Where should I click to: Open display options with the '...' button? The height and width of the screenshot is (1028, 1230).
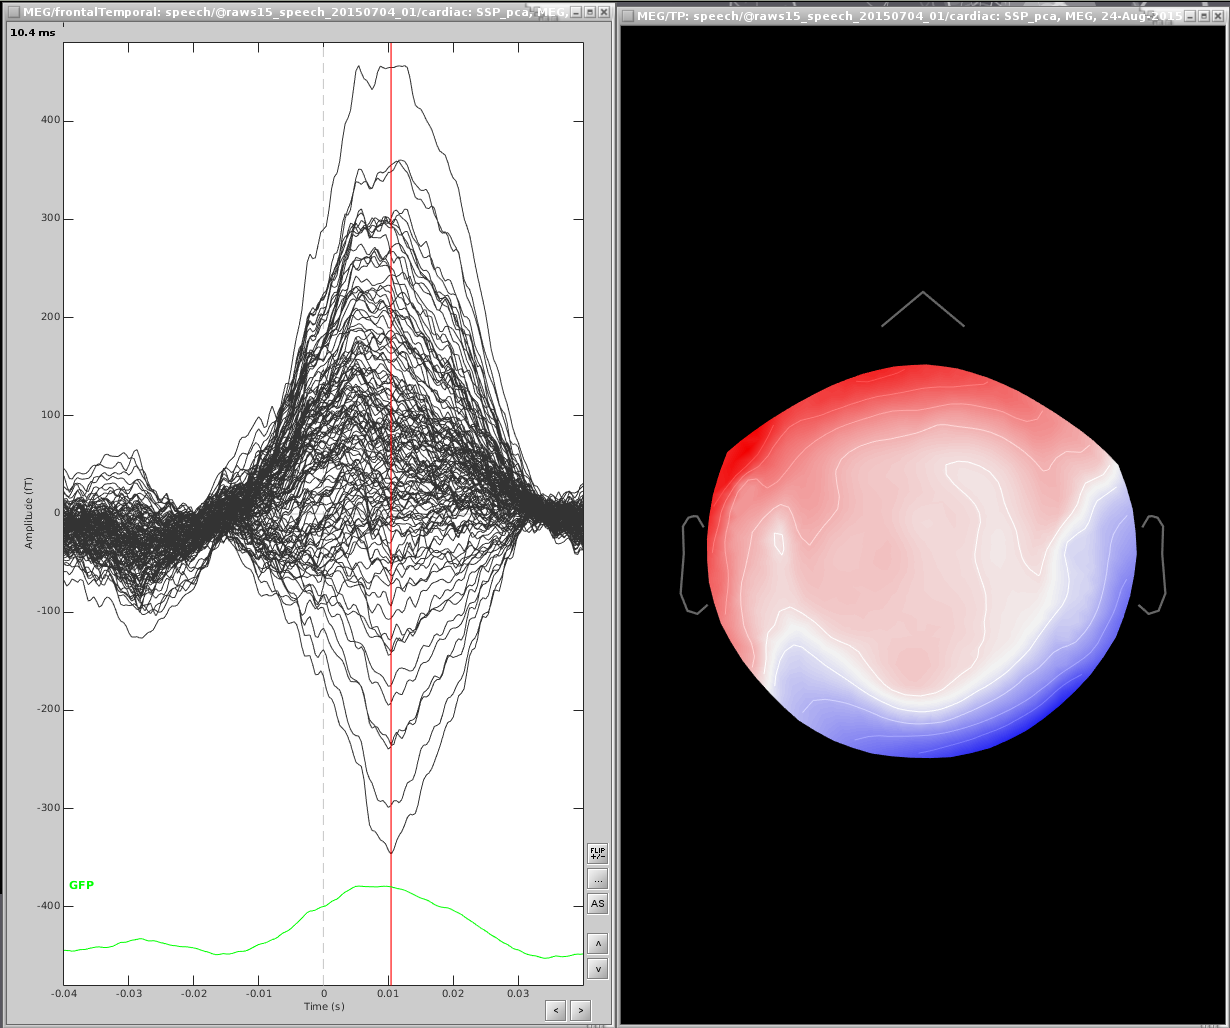(x=597, y=879)
